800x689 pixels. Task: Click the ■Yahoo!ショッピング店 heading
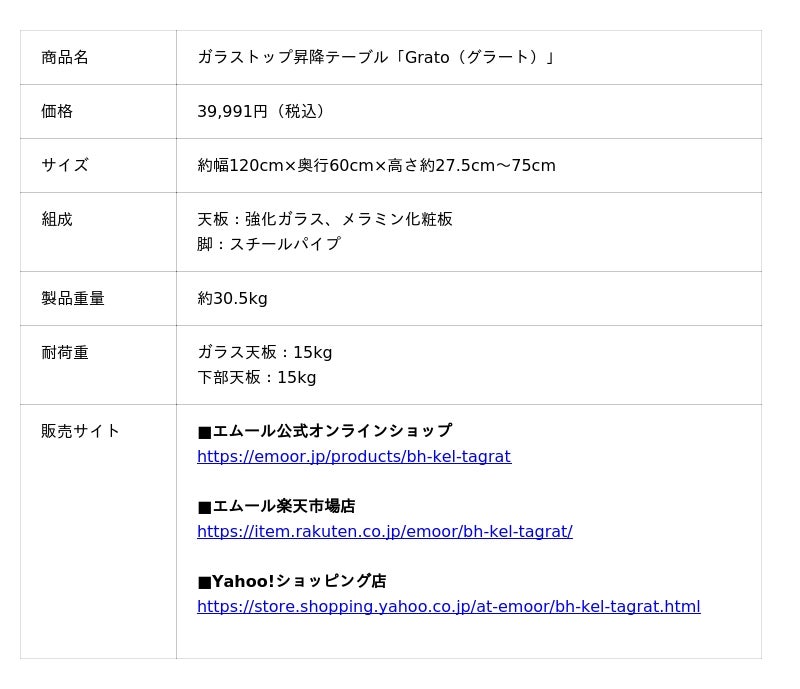tap(291, 582)
